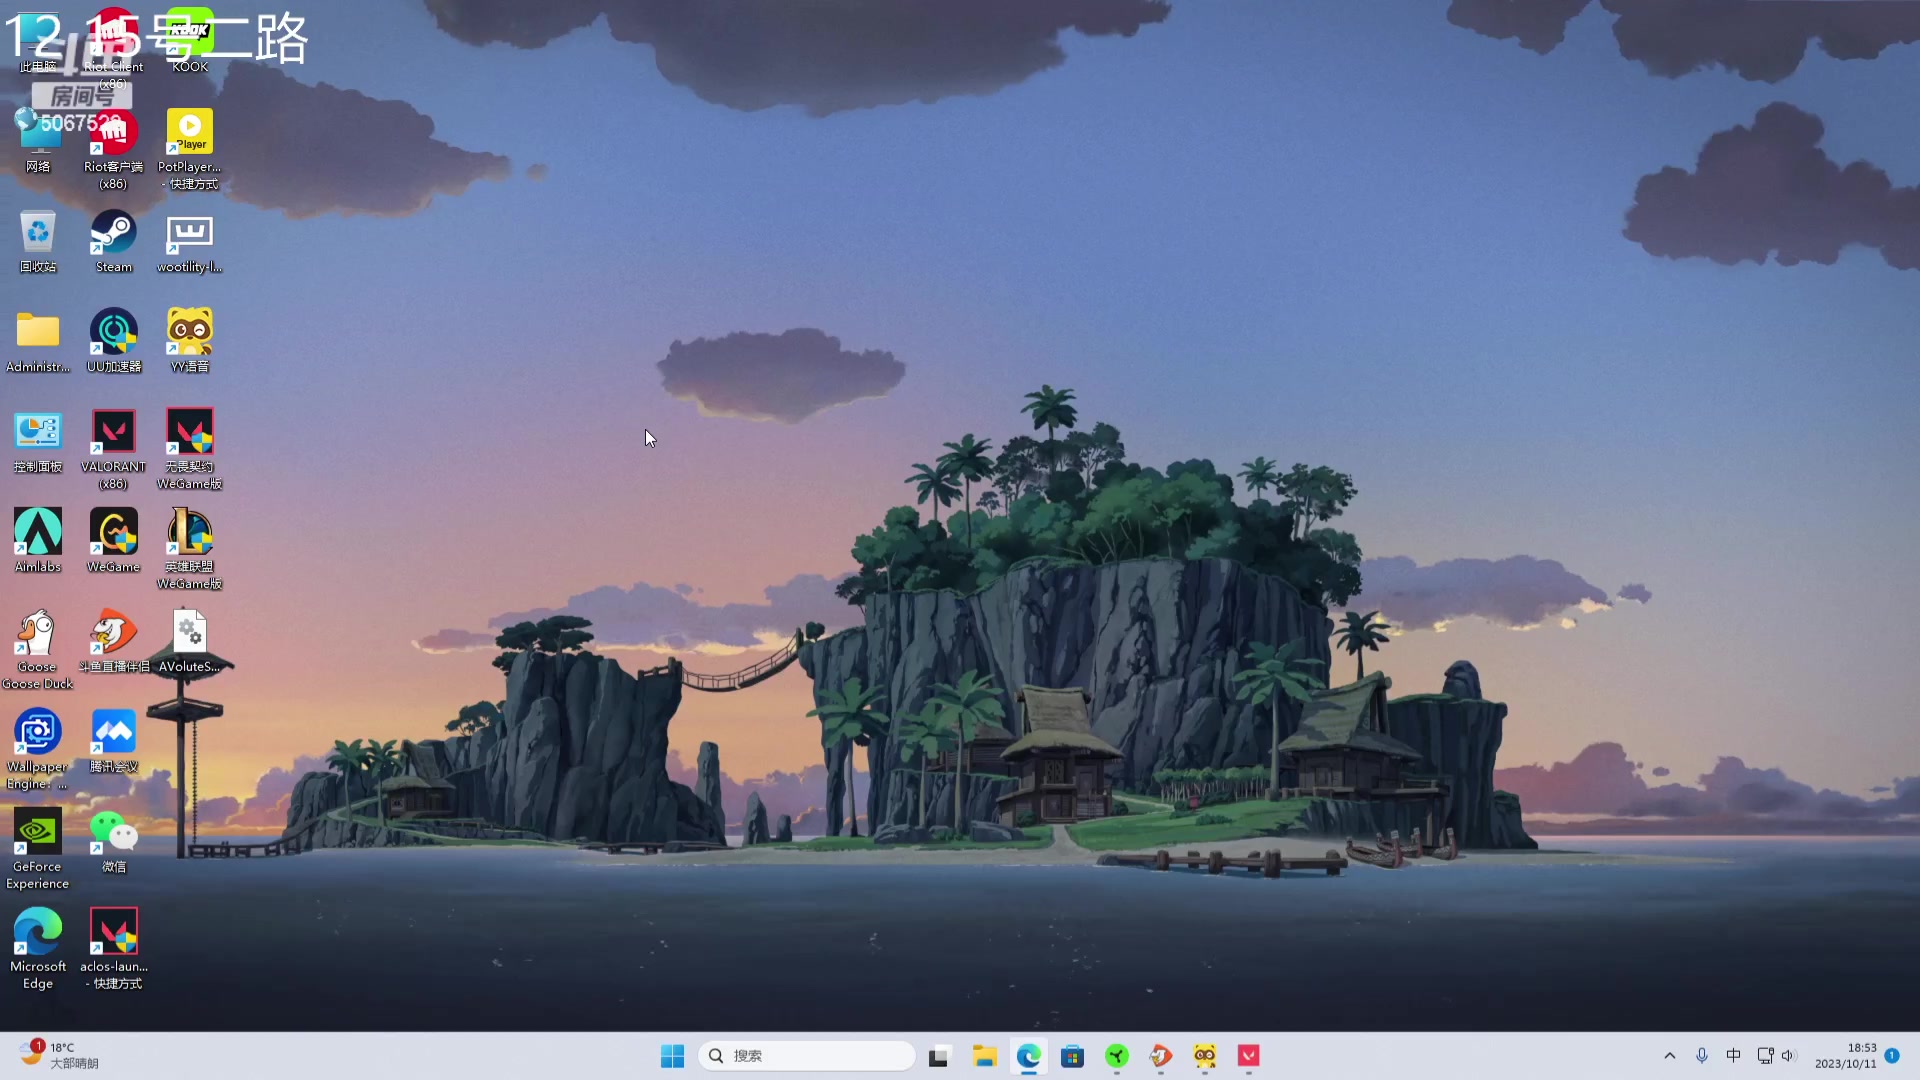The height and width of the screenshot is (1080, 1920).
Task: Switch to Edge on the taskbar
Action: click(1029, 1056)
